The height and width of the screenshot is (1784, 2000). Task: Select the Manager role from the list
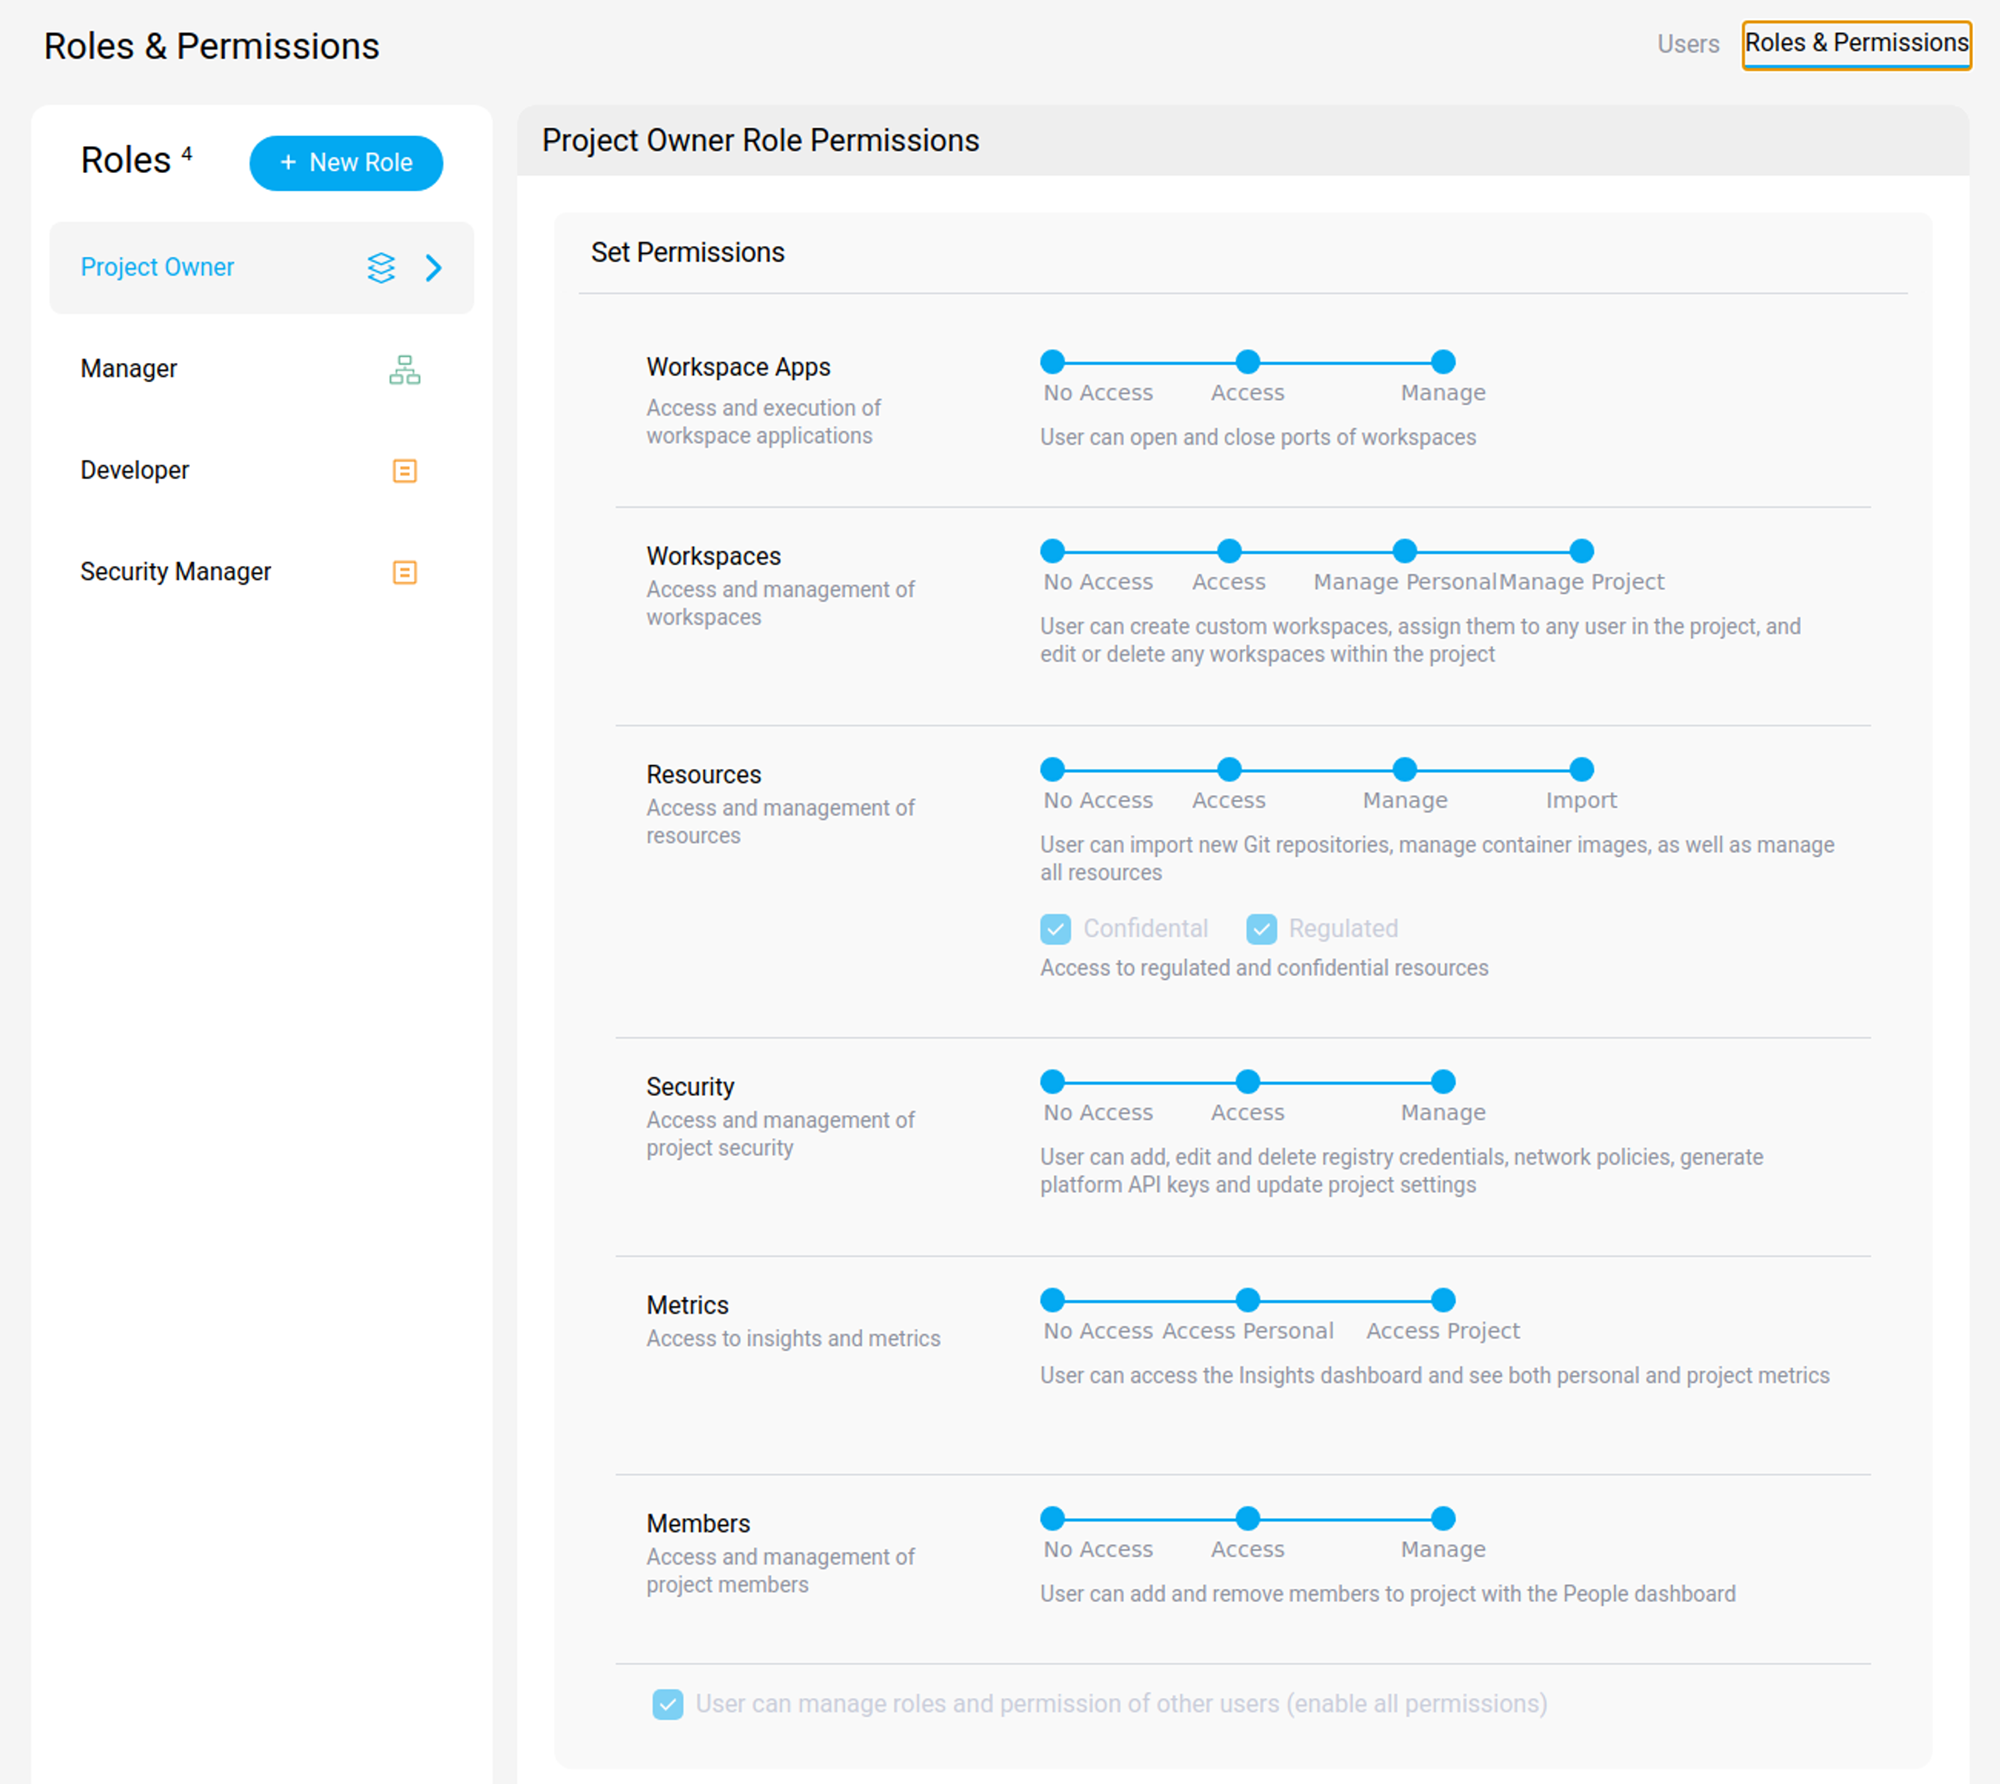tap(128, 369)
